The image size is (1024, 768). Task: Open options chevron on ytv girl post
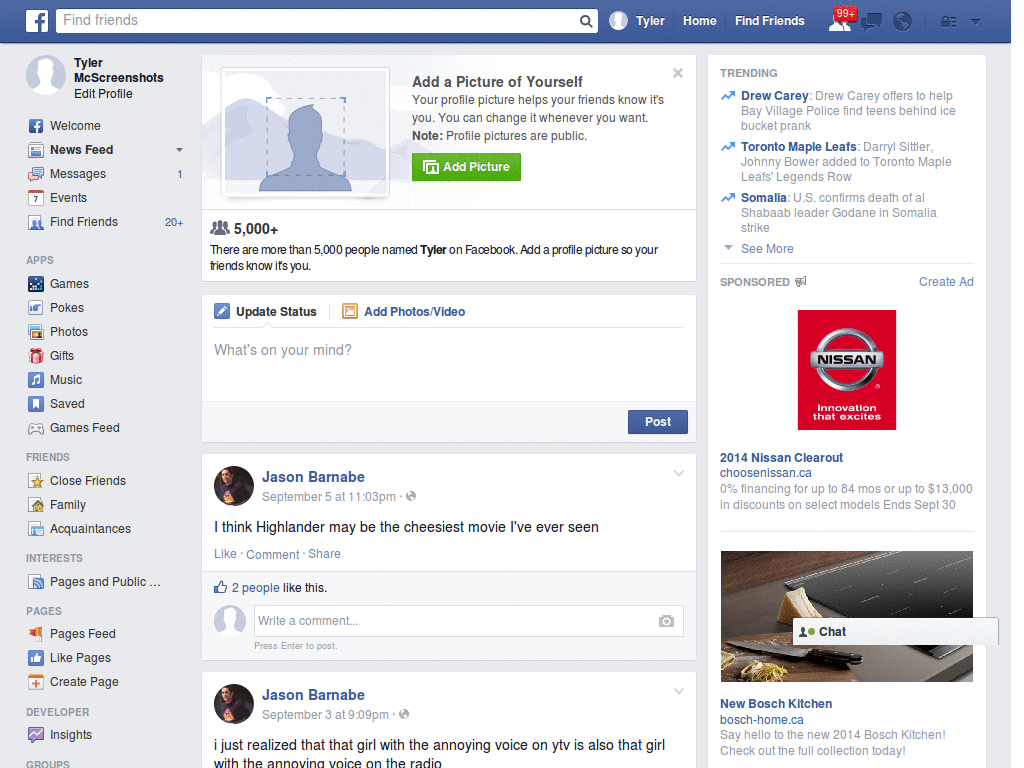[x=679, y=691]
